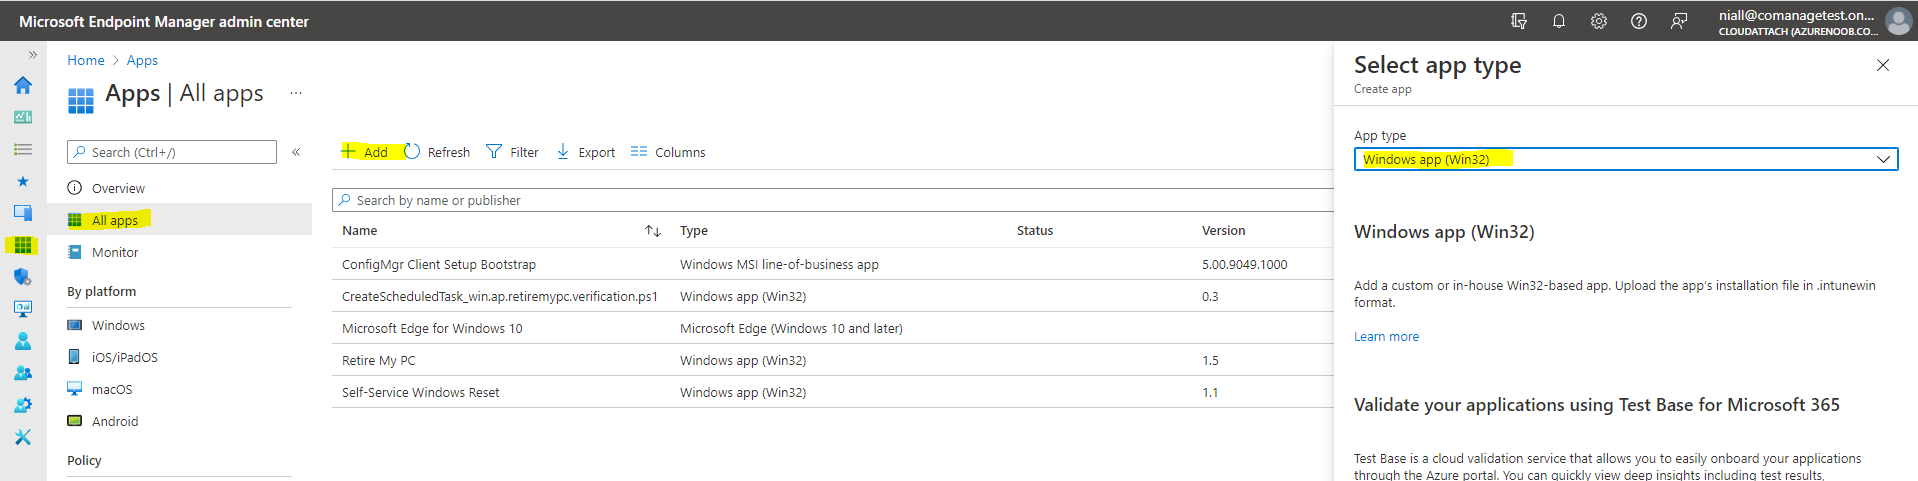Open ConfigMgr Client Setup Bootstrap app
Screen dimensions: 1918x481
[439, 264]
